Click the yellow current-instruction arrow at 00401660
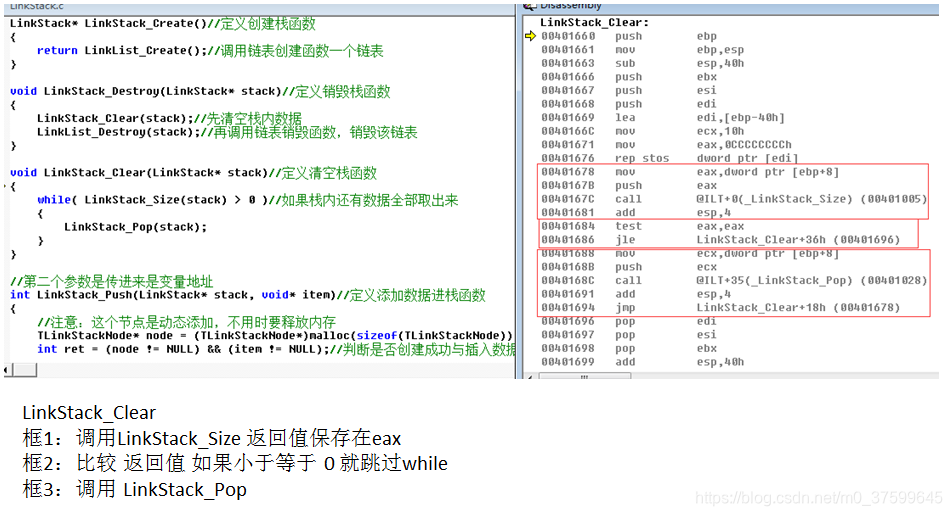Viewport: 952px width, 516px height. (x=531, y=36)
